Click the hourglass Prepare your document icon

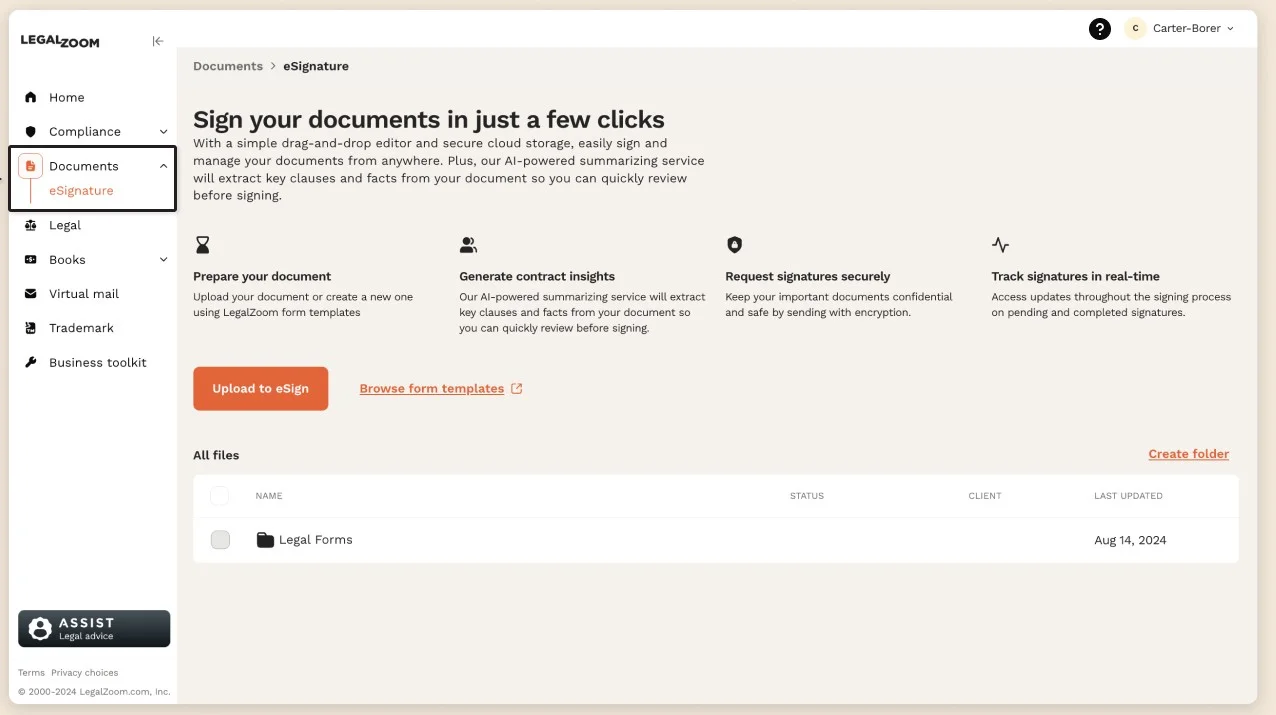[203, 245]
